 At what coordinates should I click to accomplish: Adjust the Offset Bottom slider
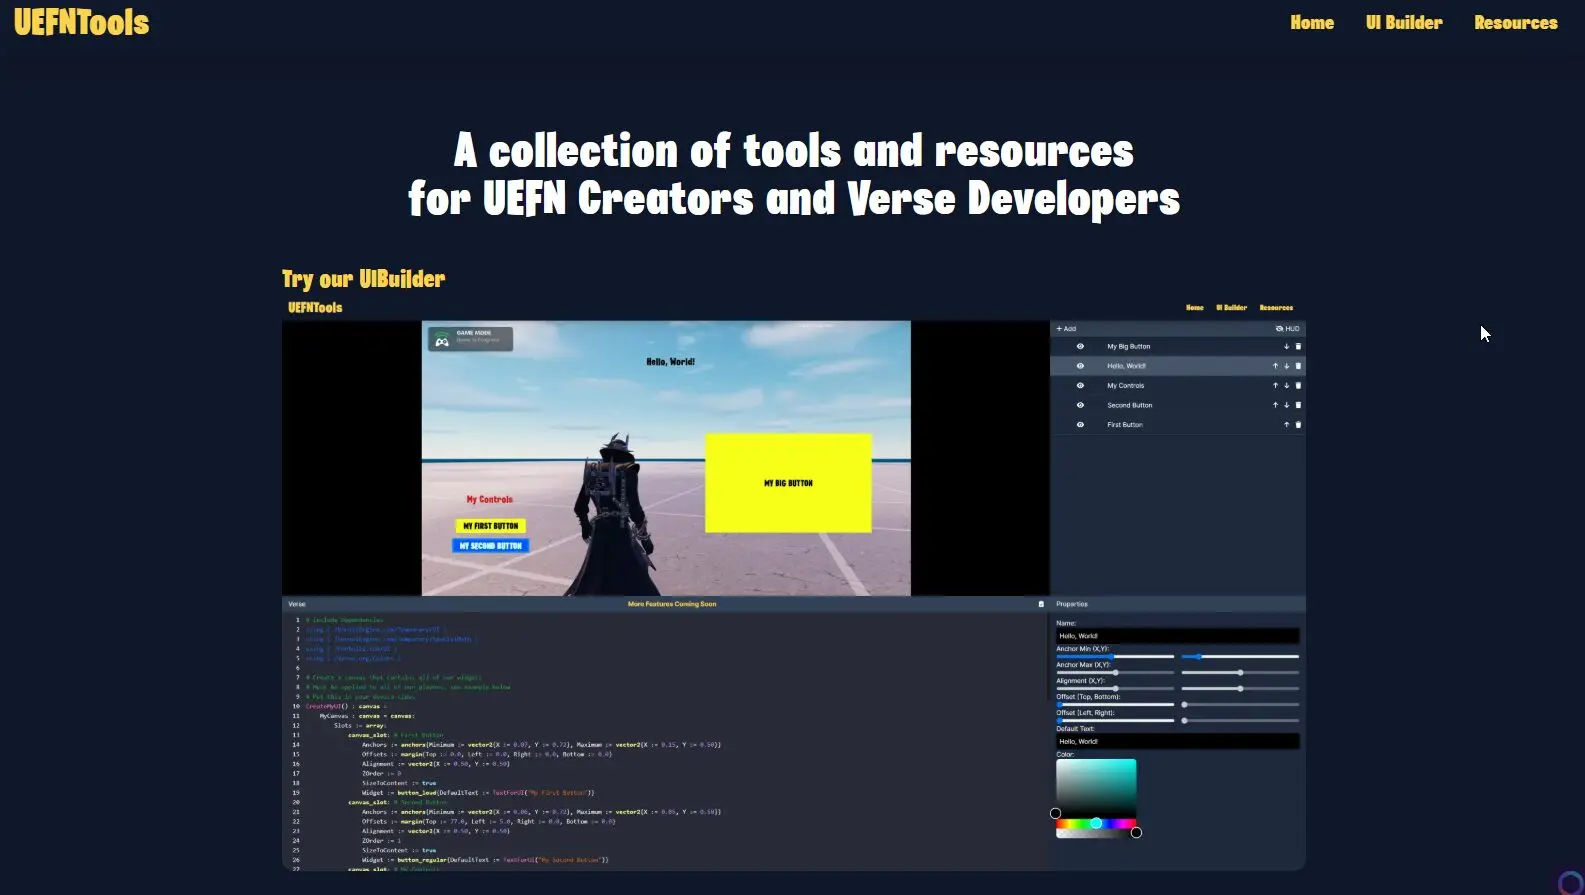(x=1240, y=705)
